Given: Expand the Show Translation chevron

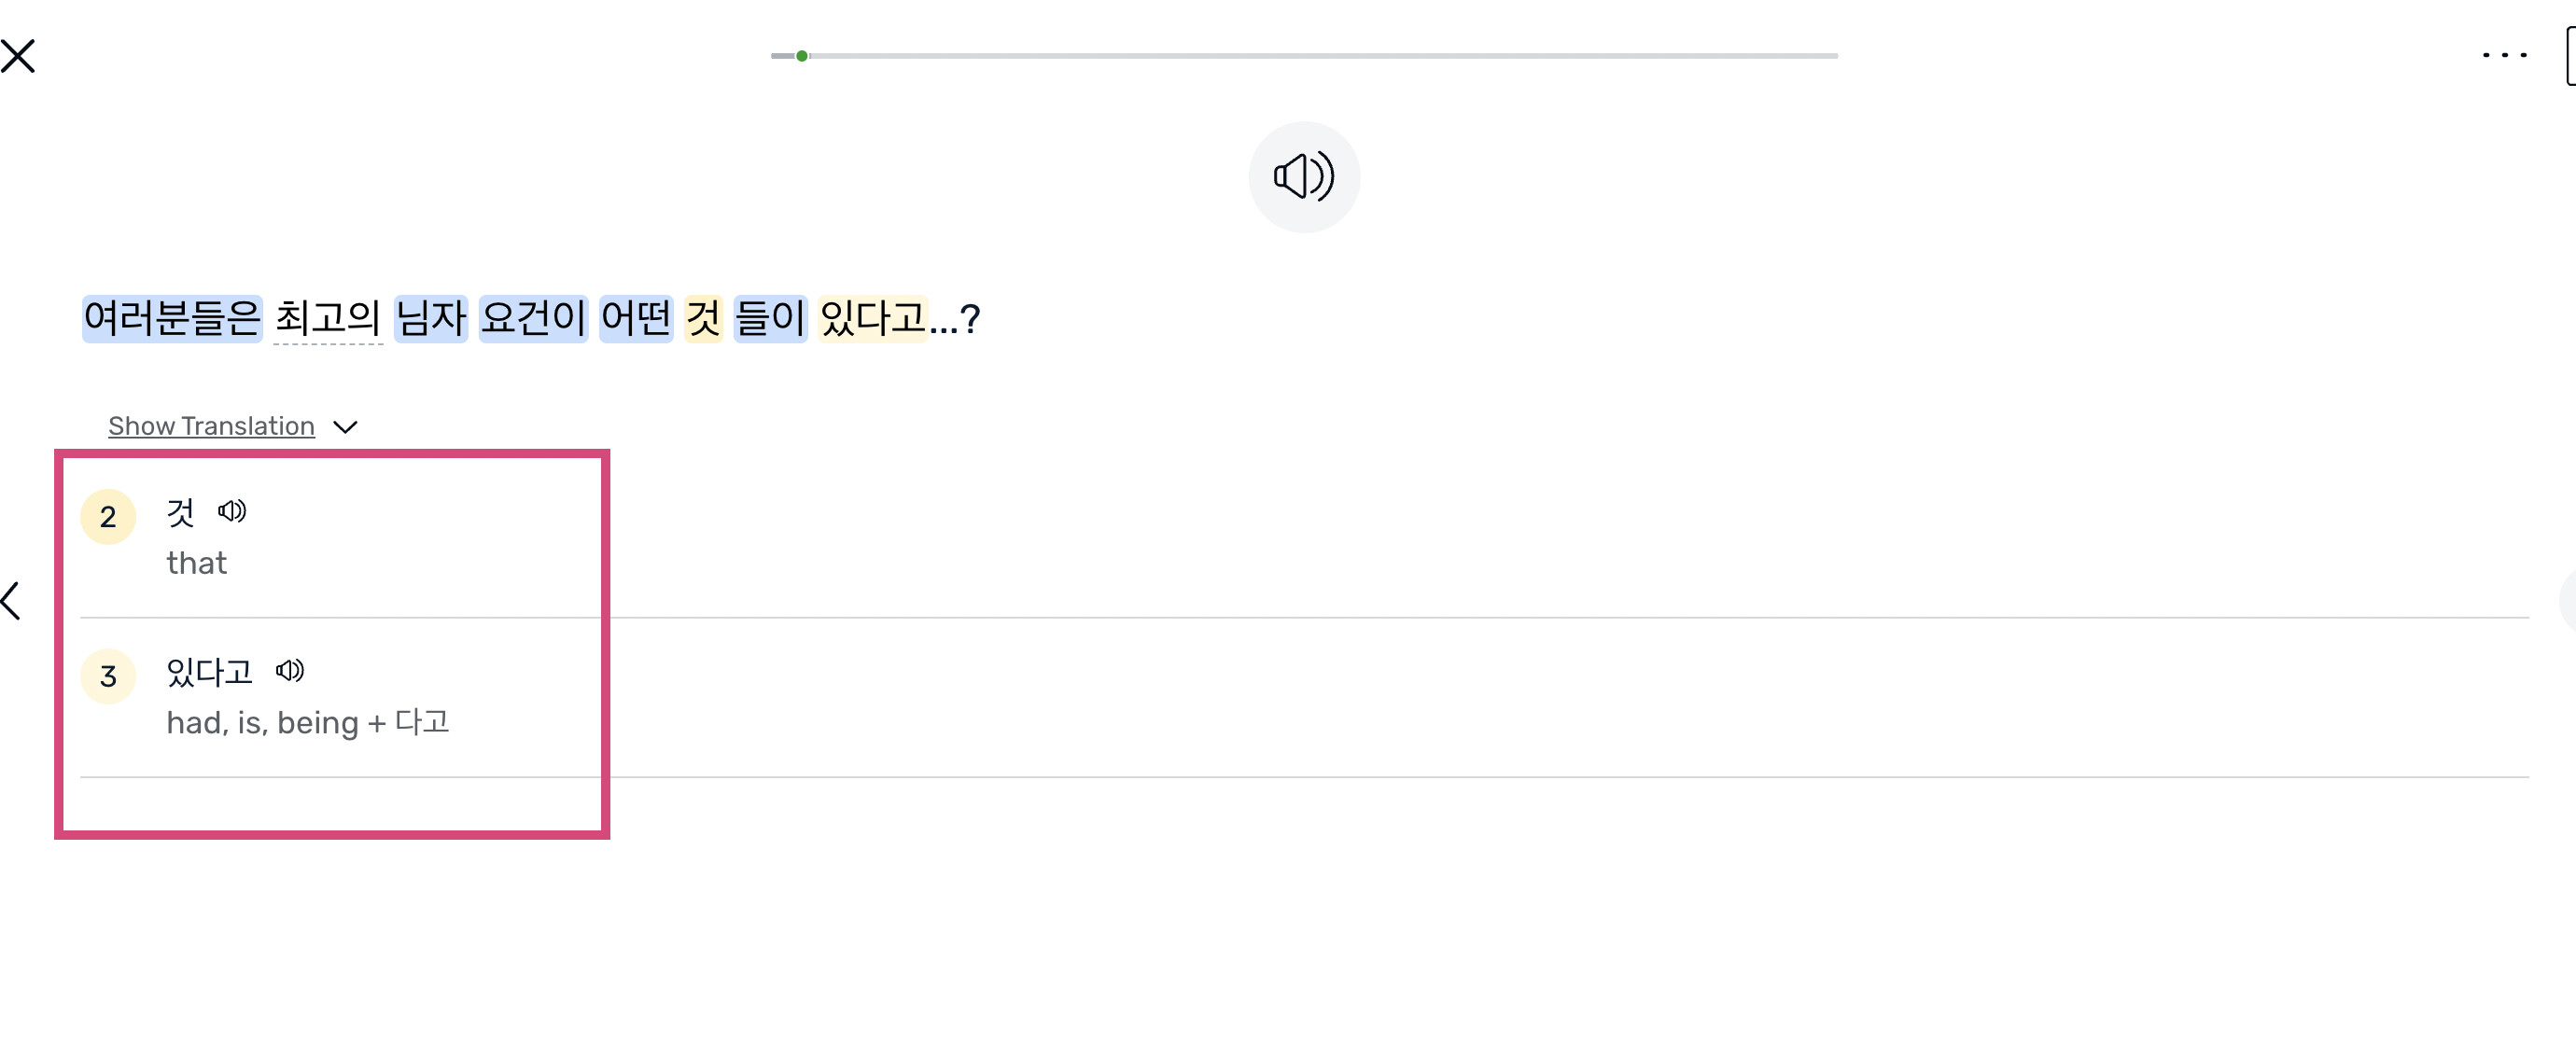Looking at the screenshot, I should 345,427.
